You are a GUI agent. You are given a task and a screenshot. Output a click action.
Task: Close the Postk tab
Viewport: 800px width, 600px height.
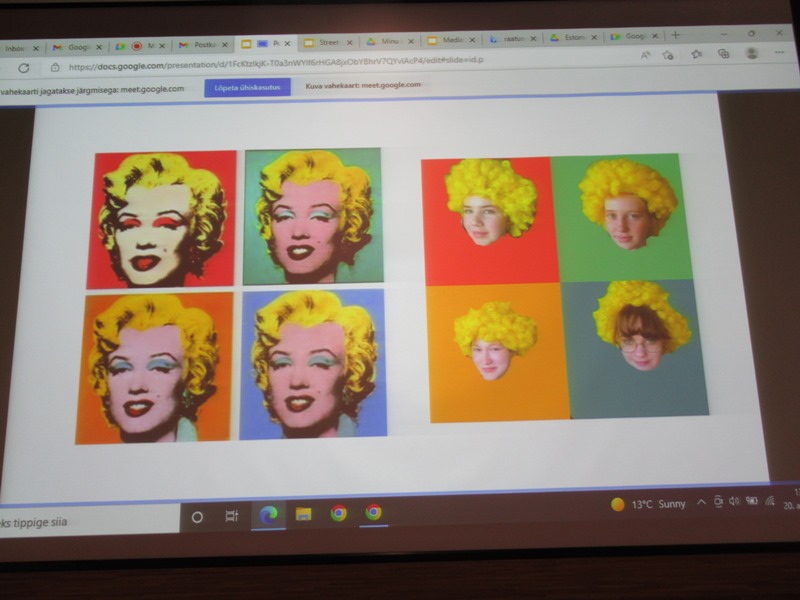(224, 45)
